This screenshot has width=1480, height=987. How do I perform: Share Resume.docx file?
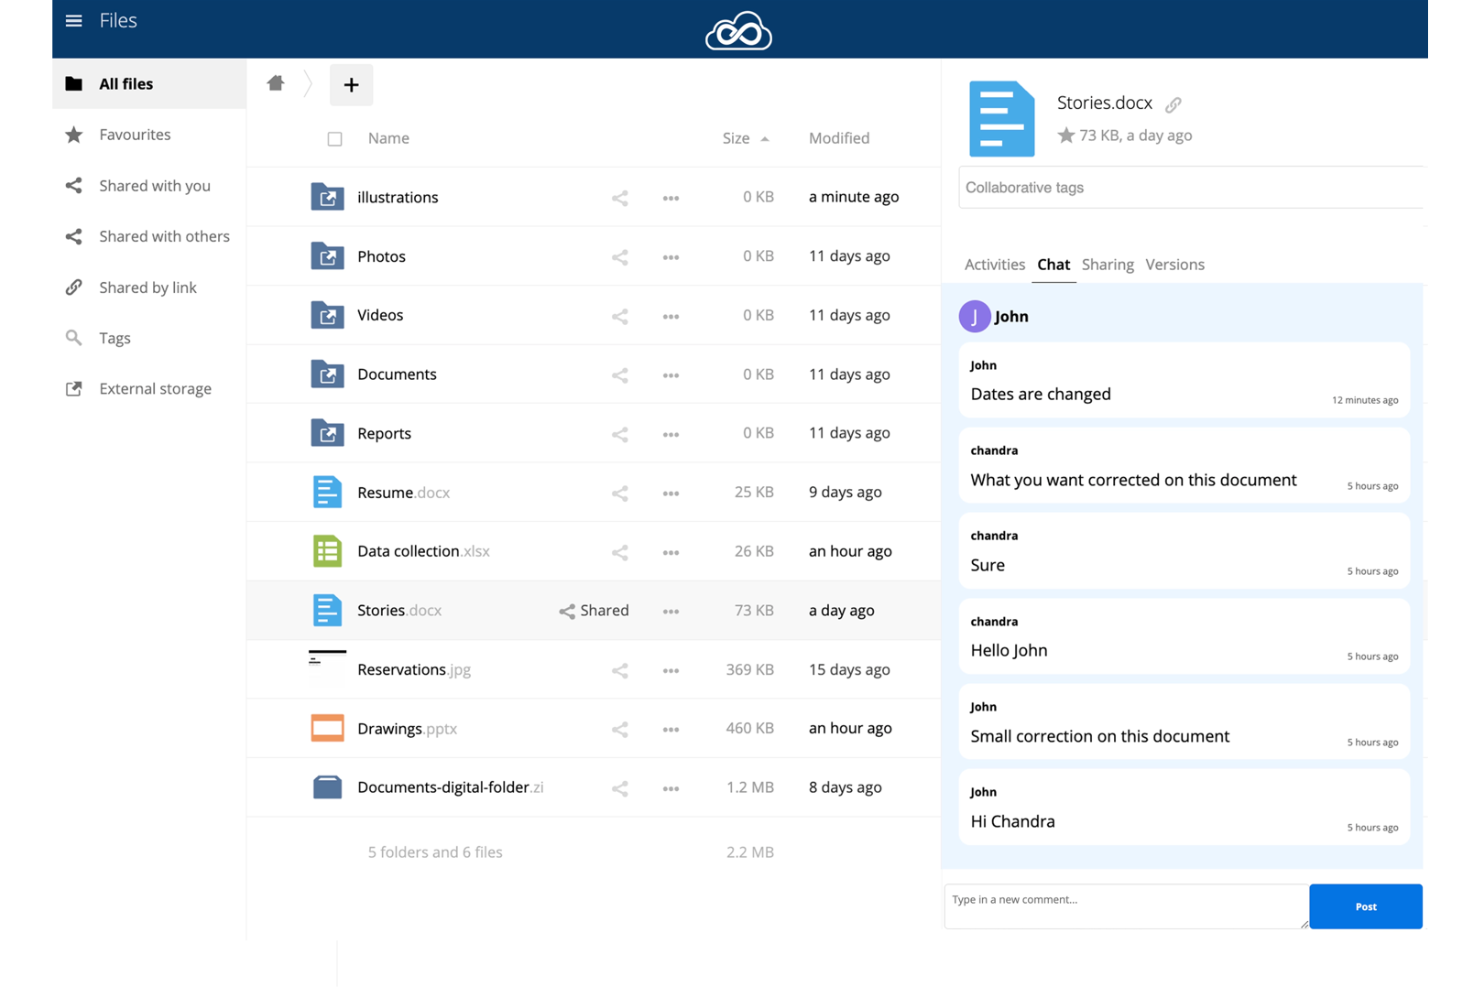tap(620, 493)
